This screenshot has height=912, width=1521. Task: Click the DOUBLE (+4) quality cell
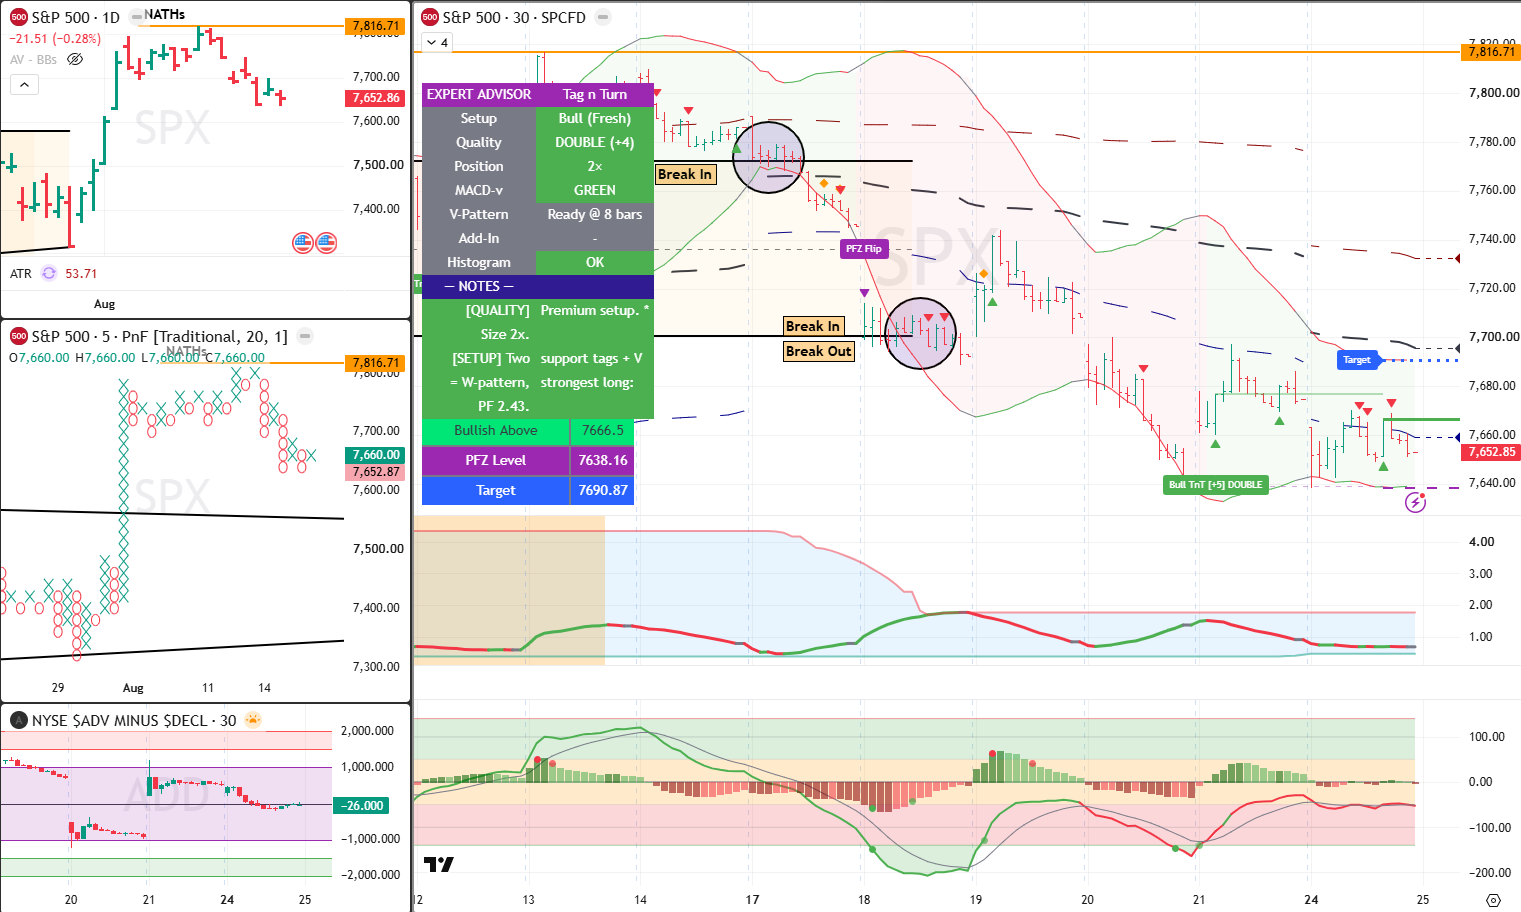tap(595, 142)
